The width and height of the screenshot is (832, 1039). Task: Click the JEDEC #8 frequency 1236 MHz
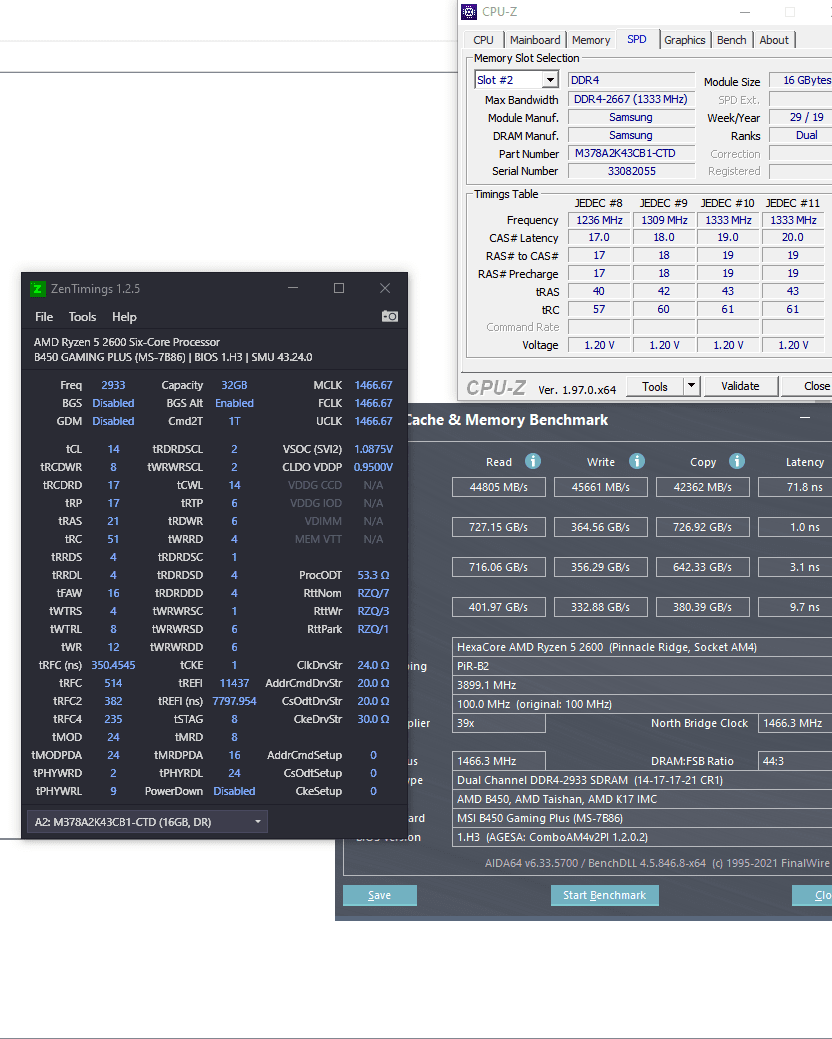(599, 220)
